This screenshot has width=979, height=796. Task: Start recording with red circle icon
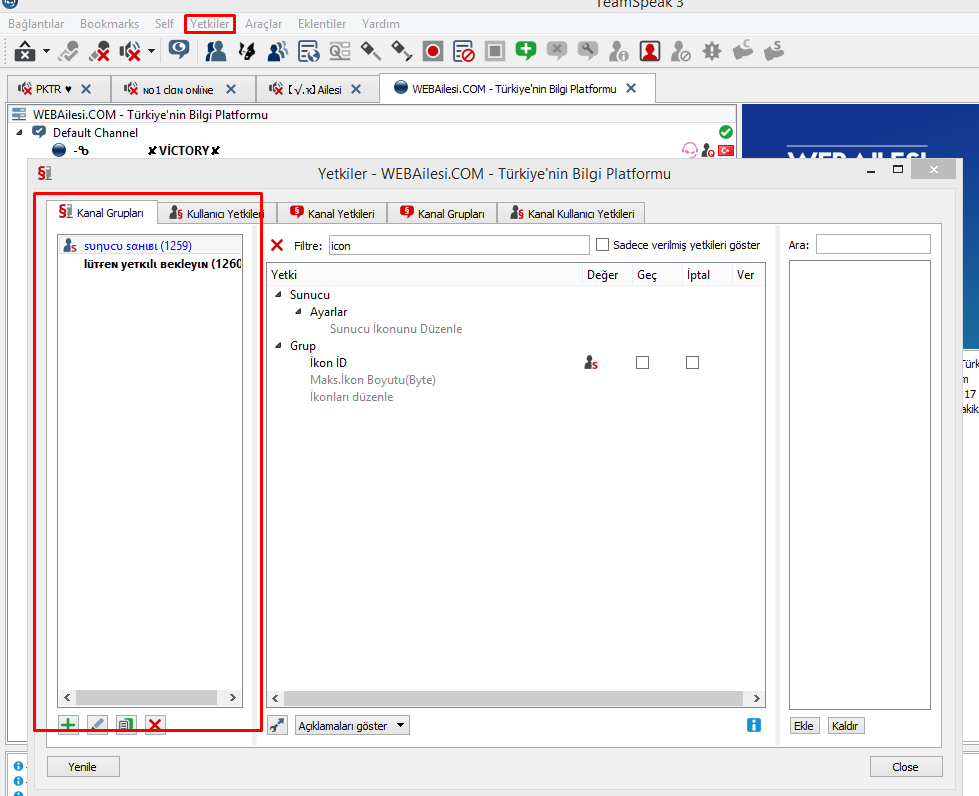pyautogui.click(x=432, y=51)
